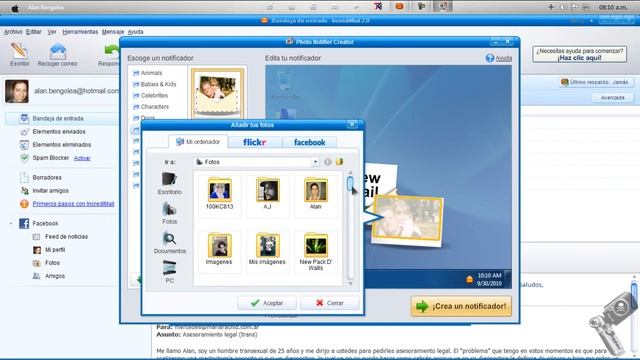The image size is (640, 360).
Task: Click the new folder icon beside Fotos dropdown
Action: [339, 162]
